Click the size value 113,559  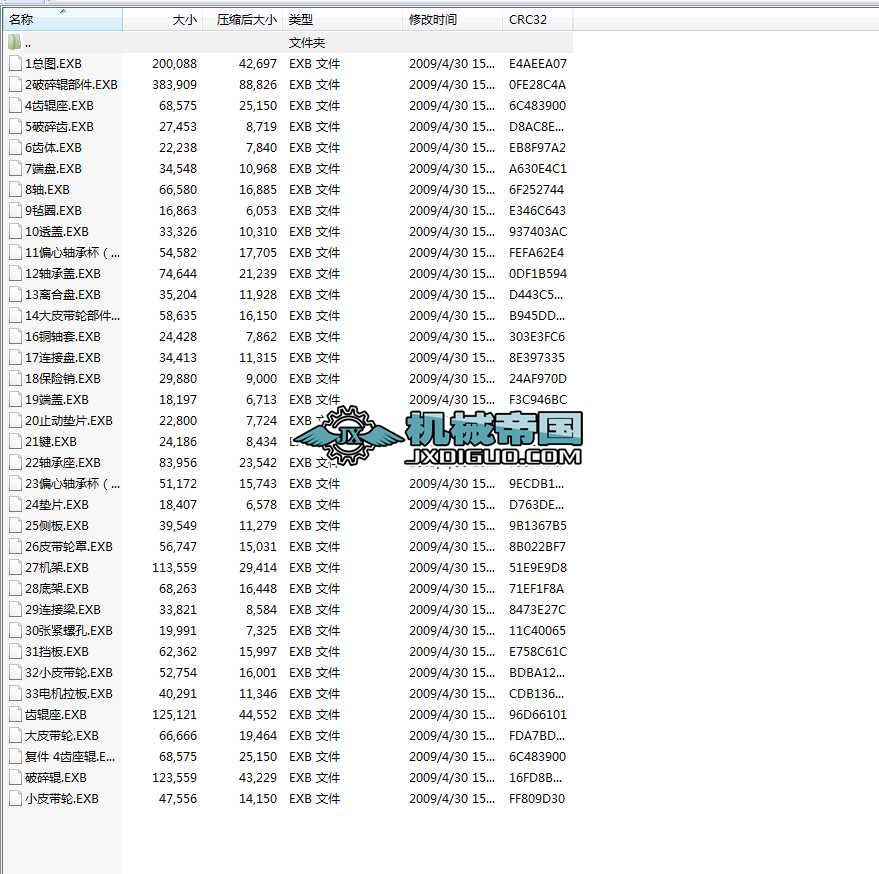pyautogui.click(x=174, y=567)
